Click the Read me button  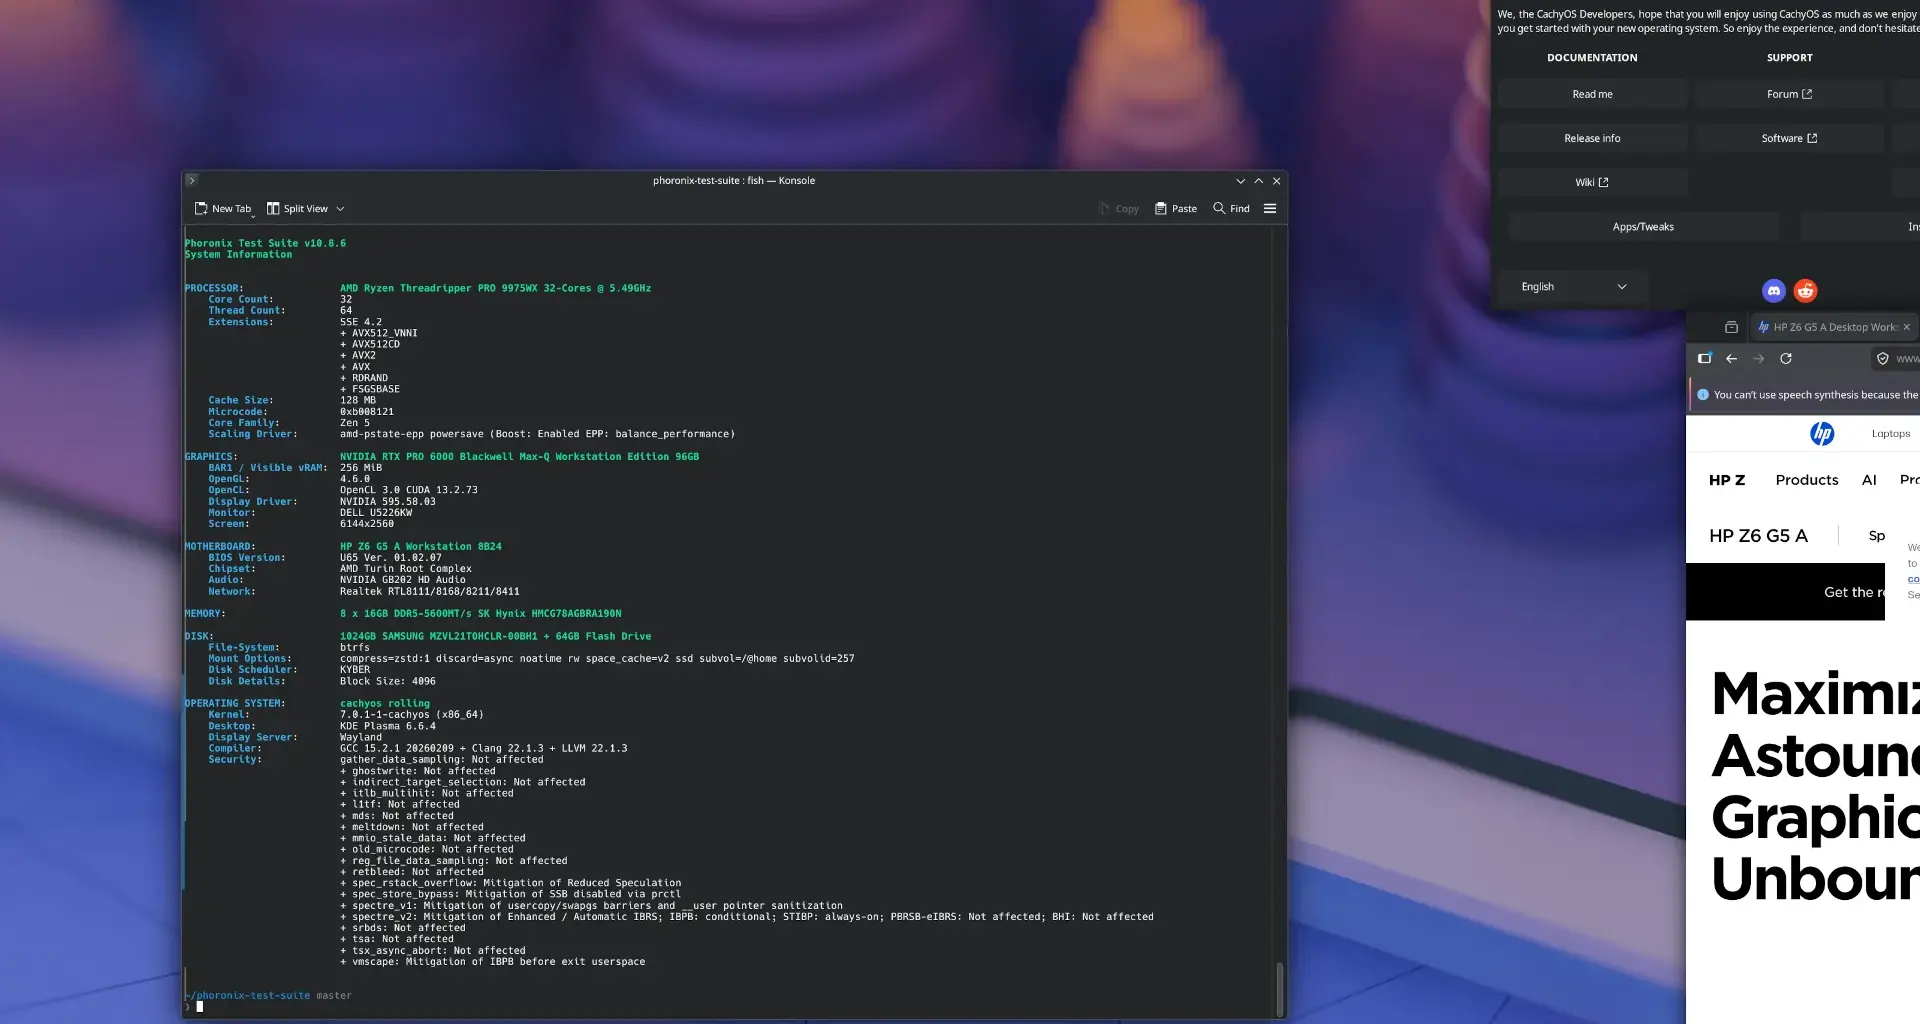point(1592,93)
